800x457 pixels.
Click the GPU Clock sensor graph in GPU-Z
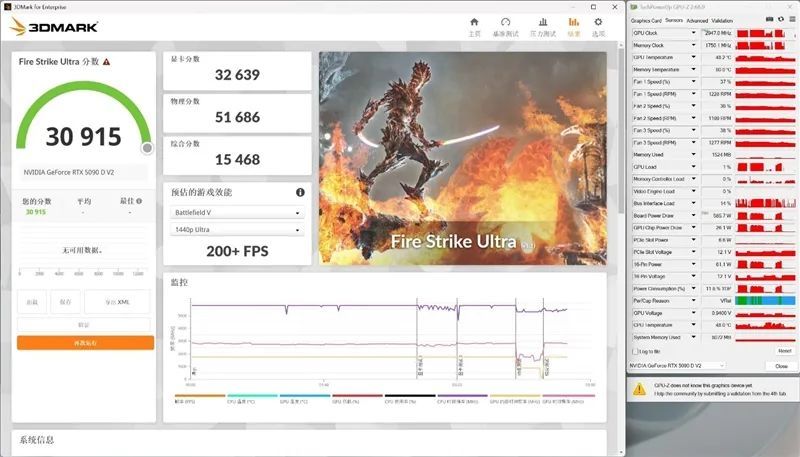click(765, 33)
